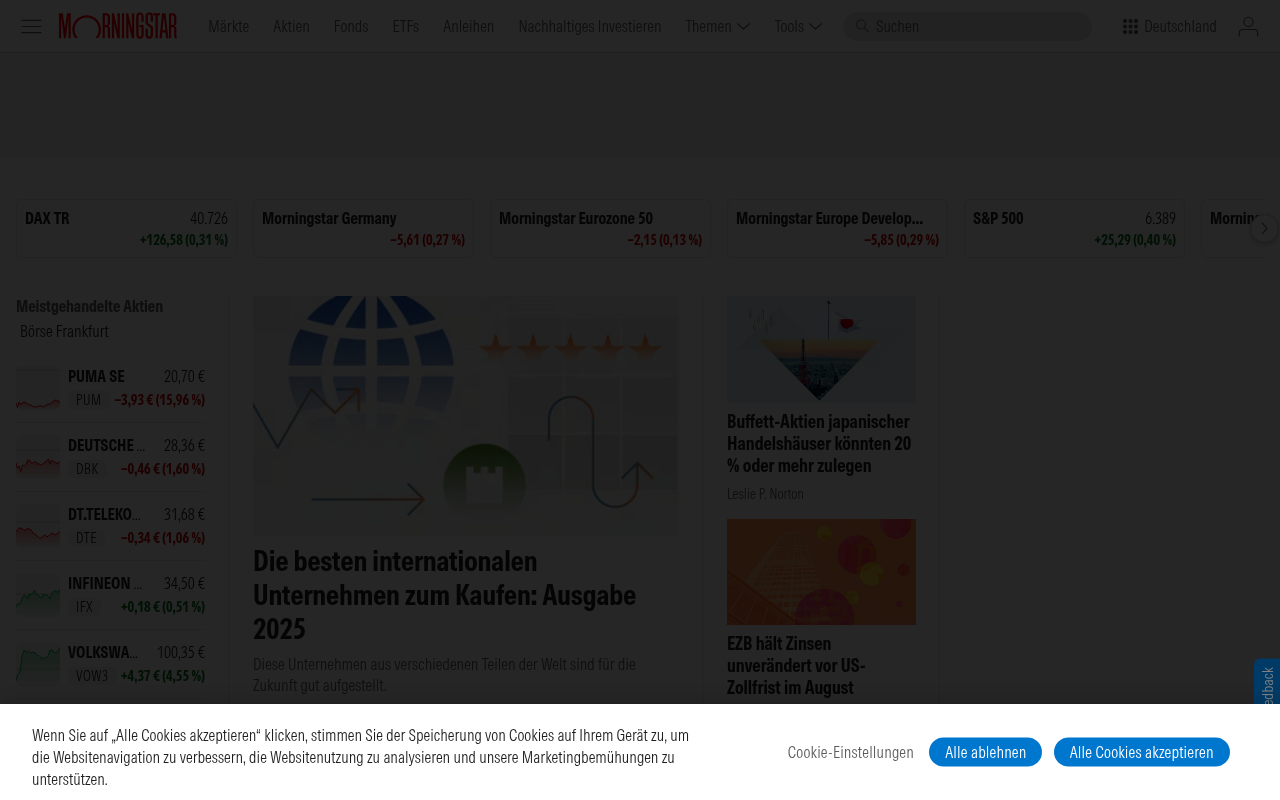
Task: Go to the Morningstar homepage logo
Action: point(118,26)
